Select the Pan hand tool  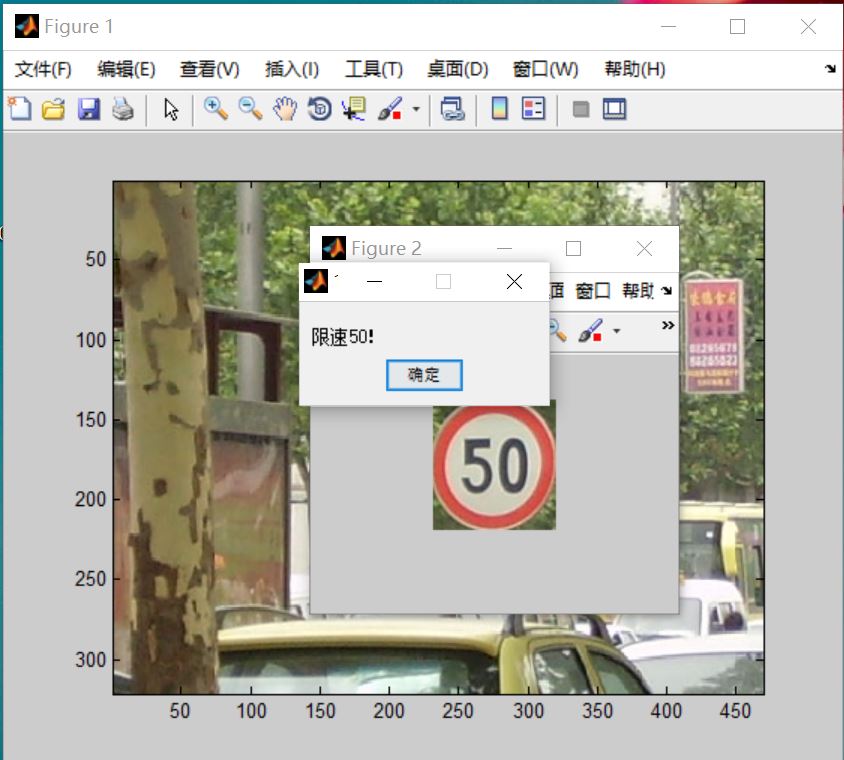point(285,109)
